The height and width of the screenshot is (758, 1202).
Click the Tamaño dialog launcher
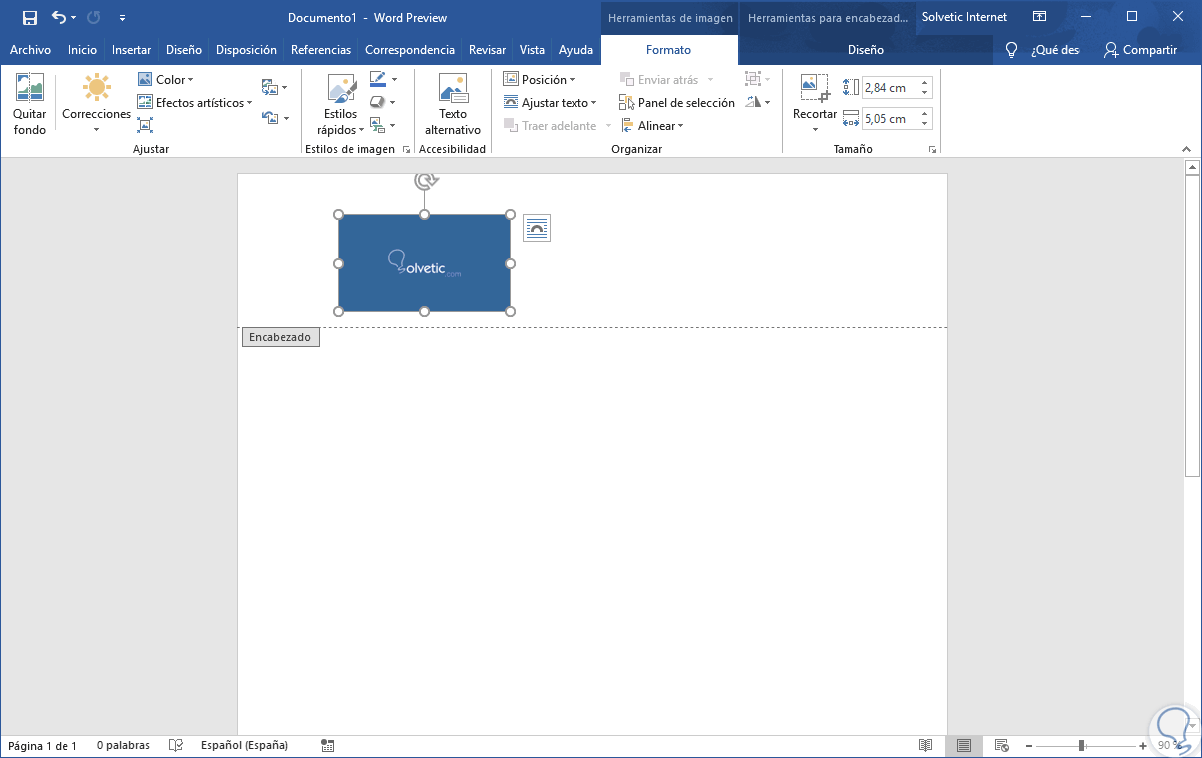click(x=932, y=149)
